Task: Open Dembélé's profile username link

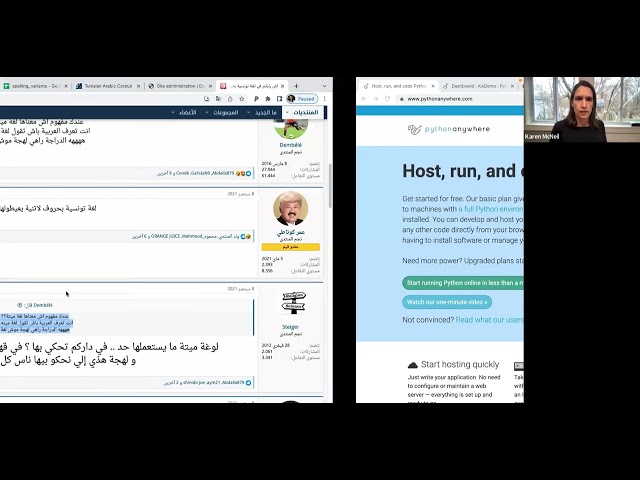Action: click(x=291, y=145)
